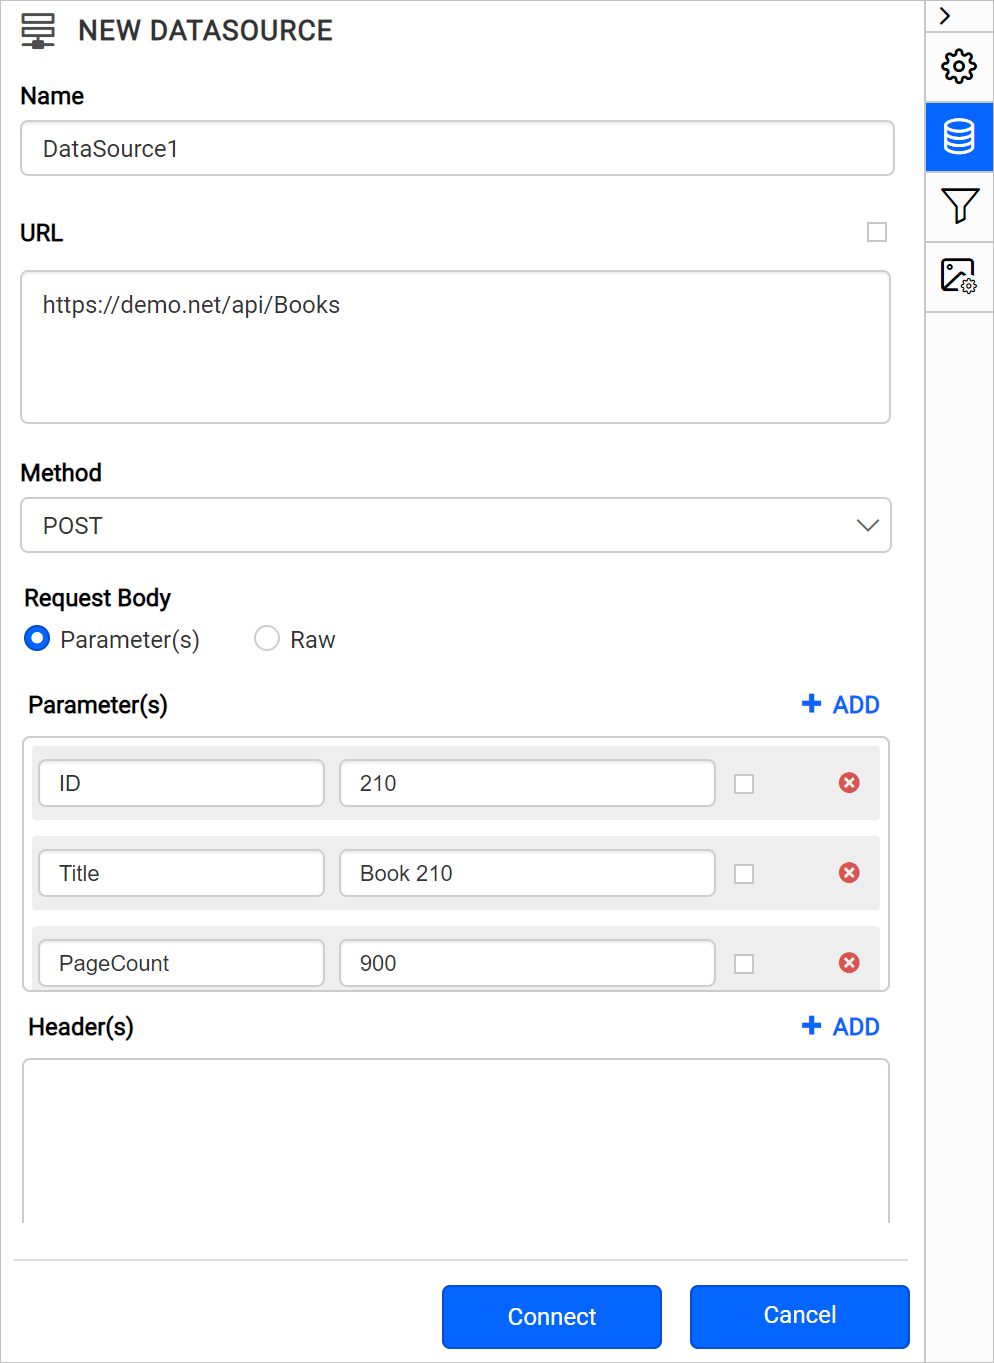Edit the value field containing Book 210
The image size is (994, 1363).
tap(527, 873)
